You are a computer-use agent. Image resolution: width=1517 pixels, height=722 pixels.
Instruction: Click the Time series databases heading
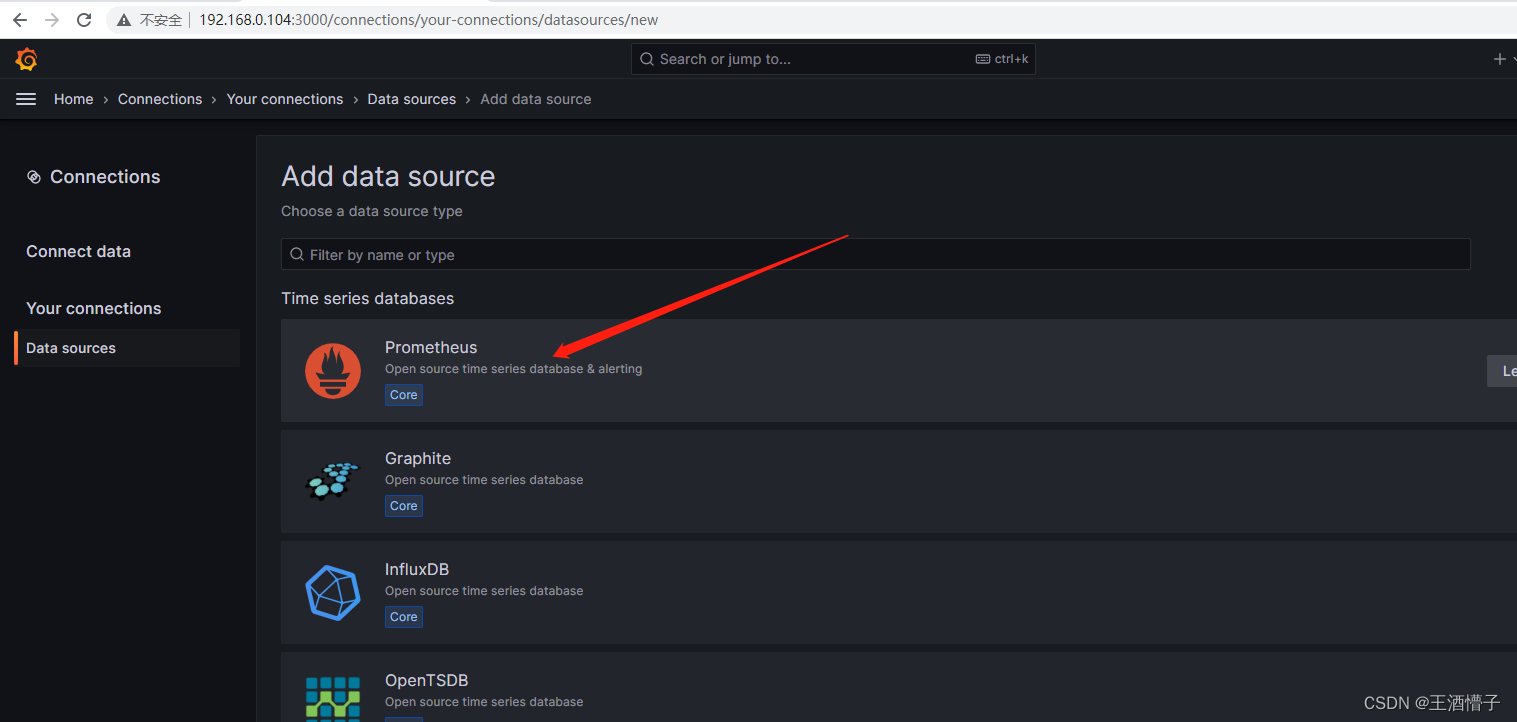coord(368,298)
